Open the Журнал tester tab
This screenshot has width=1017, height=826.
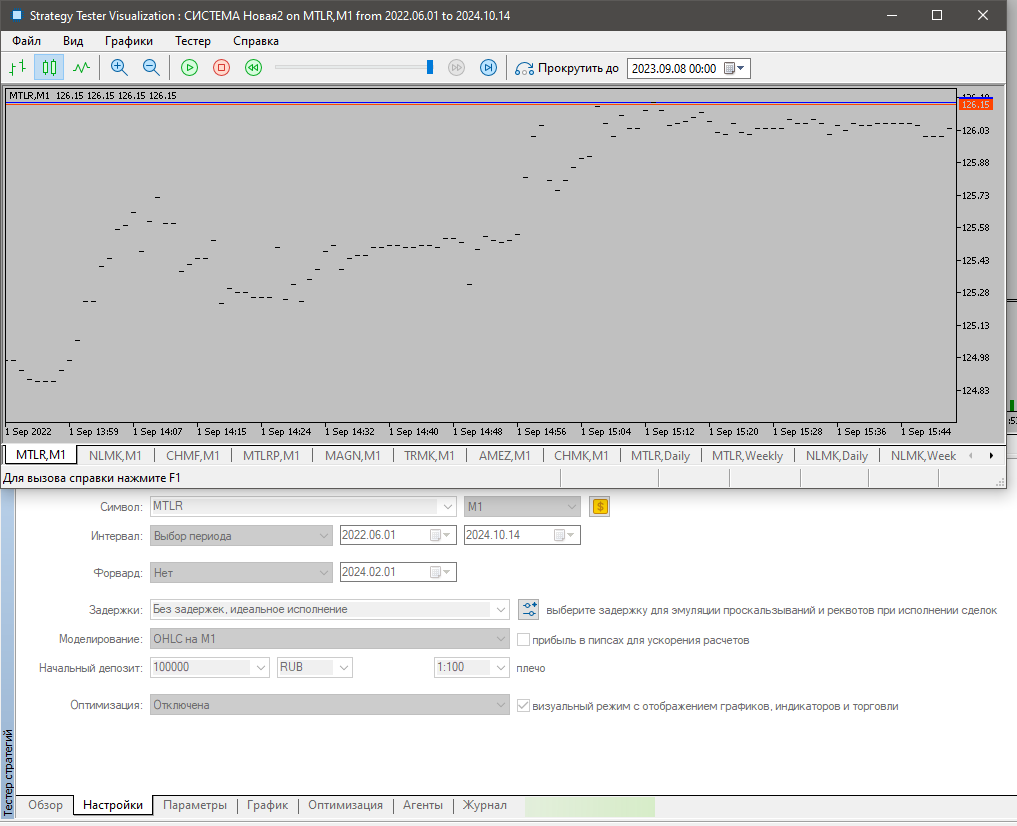coord(485,805)
